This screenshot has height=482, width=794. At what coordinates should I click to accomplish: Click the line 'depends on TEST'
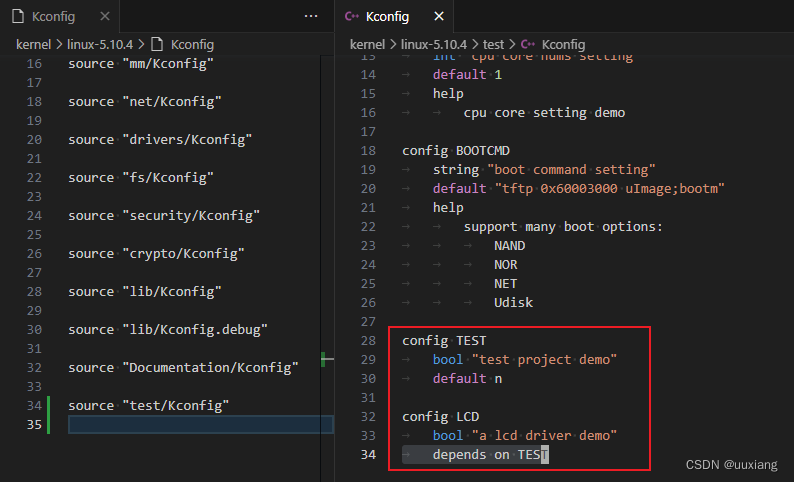(x=491, y=455)
